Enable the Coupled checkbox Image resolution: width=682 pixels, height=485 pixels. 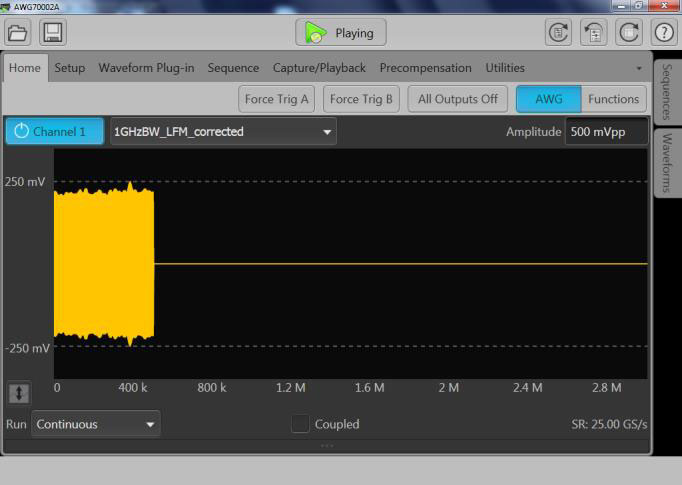[x=300, y=424]
